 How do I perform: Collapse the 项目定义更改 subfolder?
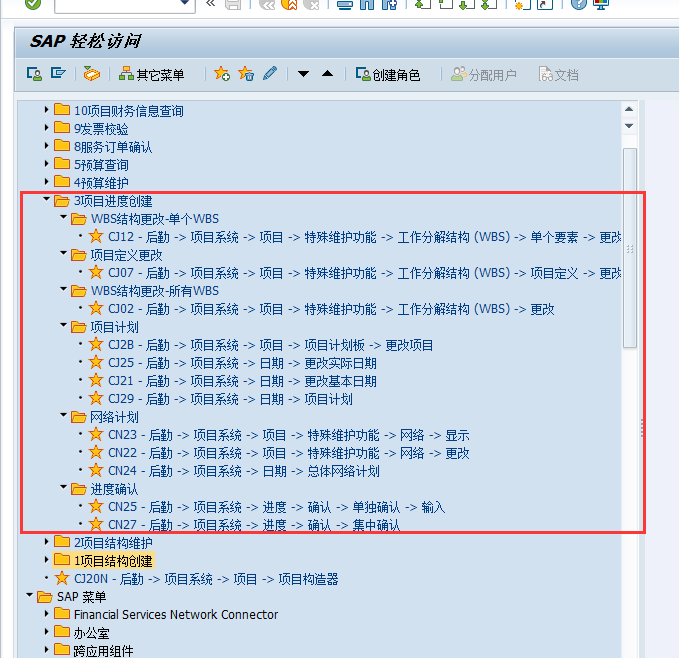63,253
